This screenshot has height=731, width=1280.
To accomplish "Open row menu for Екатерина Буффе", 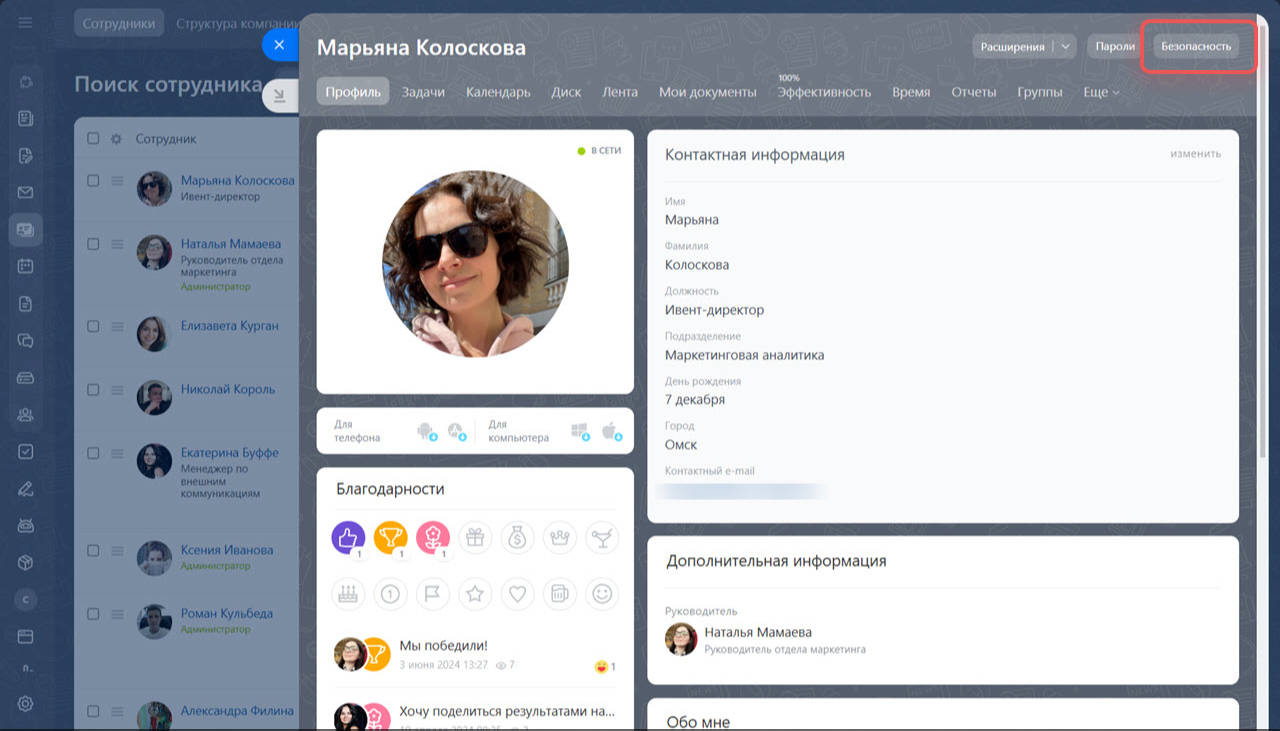I will click(117, 453).
